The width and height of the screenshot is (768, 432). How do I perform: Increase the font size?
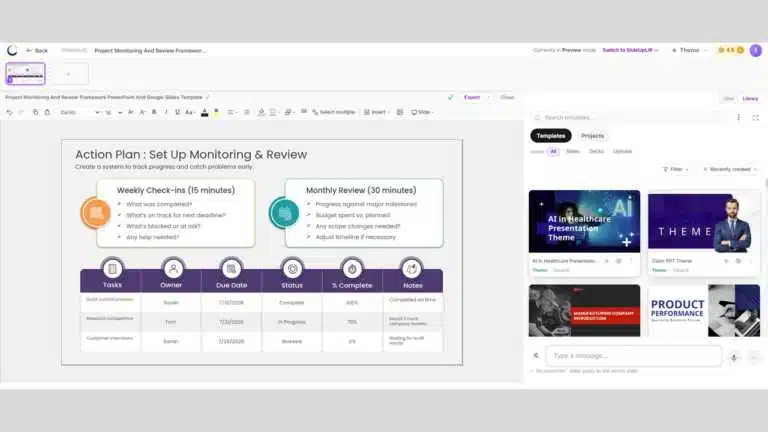coord(131,112)
